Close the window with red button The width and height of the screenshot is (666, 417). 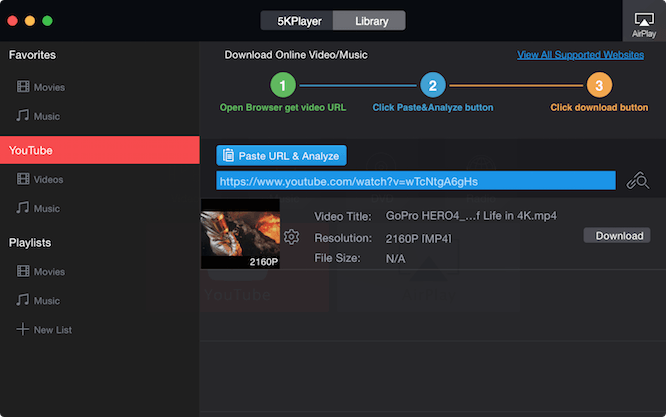pos(12,21)
